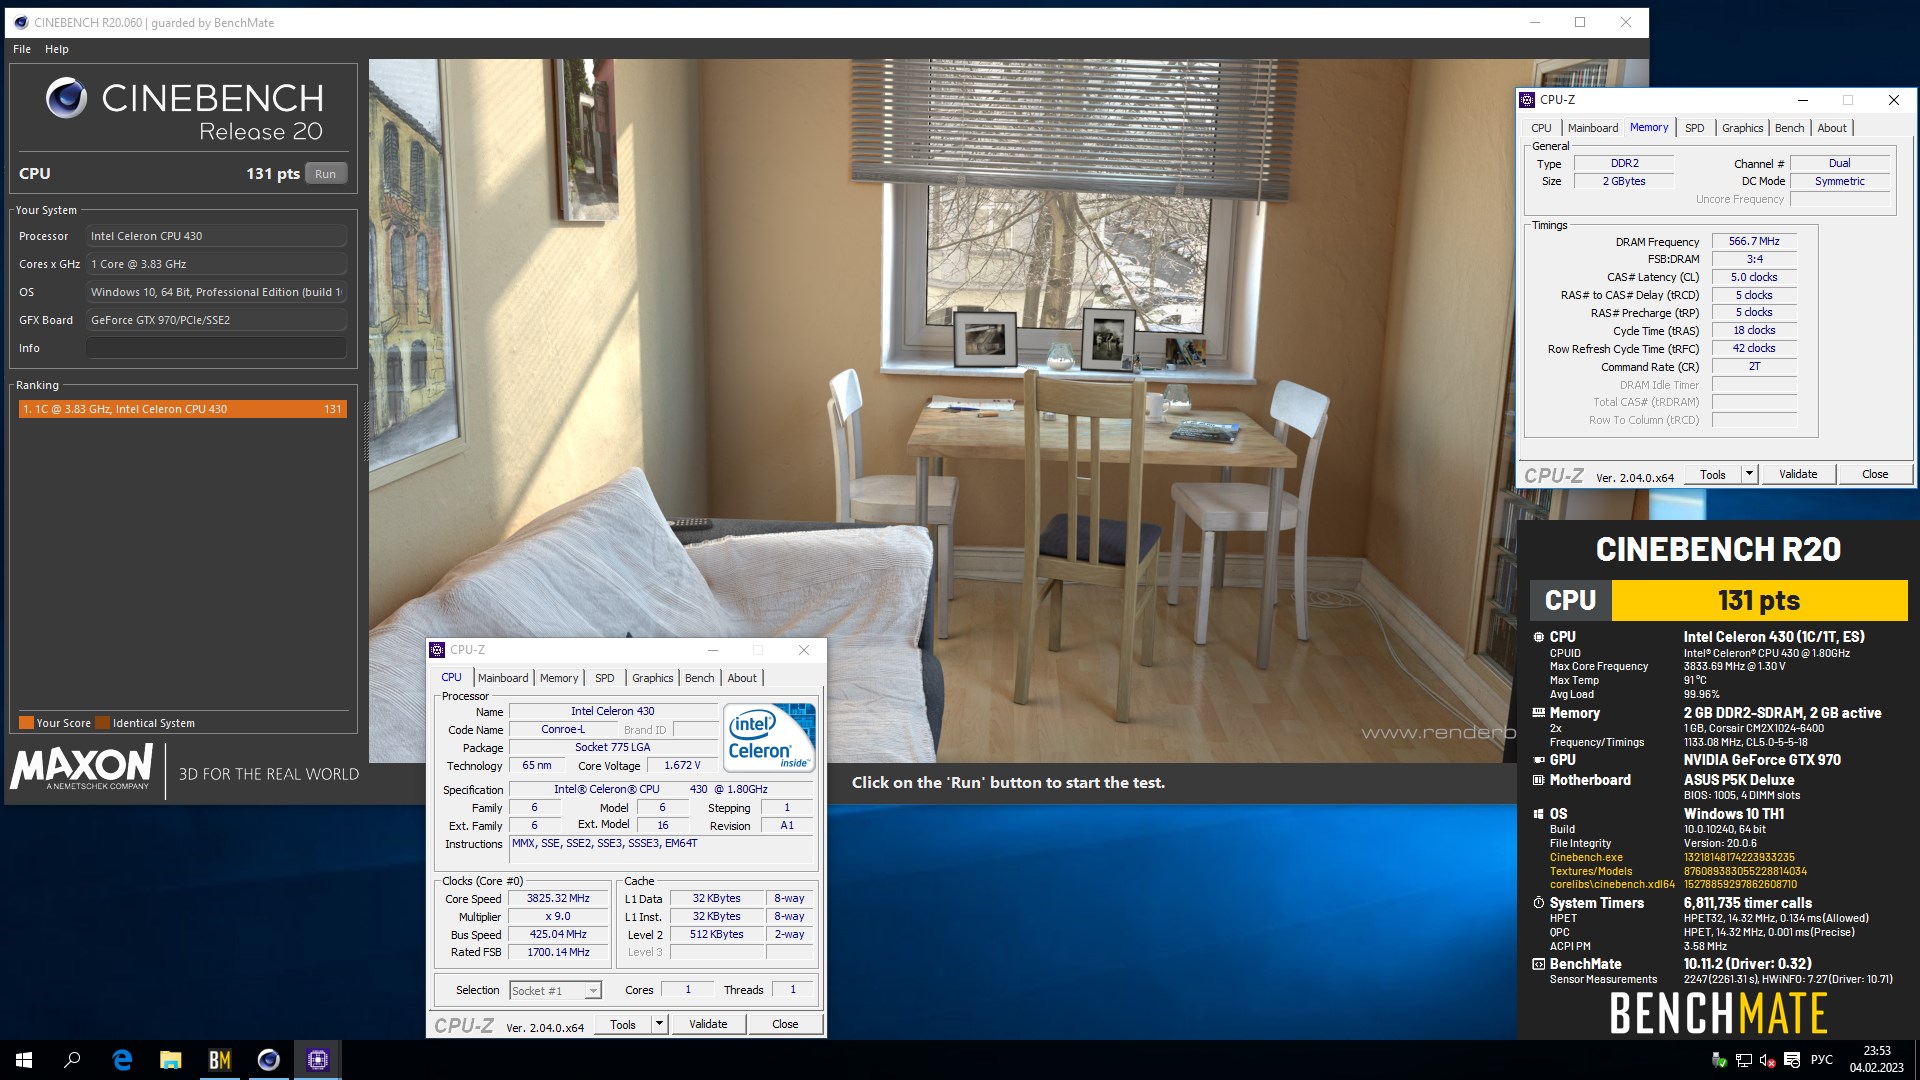Open About tab in memory CPU-Z window
The image size is (1920, 1080).
pyautogui.click(x=1832, y=128)
